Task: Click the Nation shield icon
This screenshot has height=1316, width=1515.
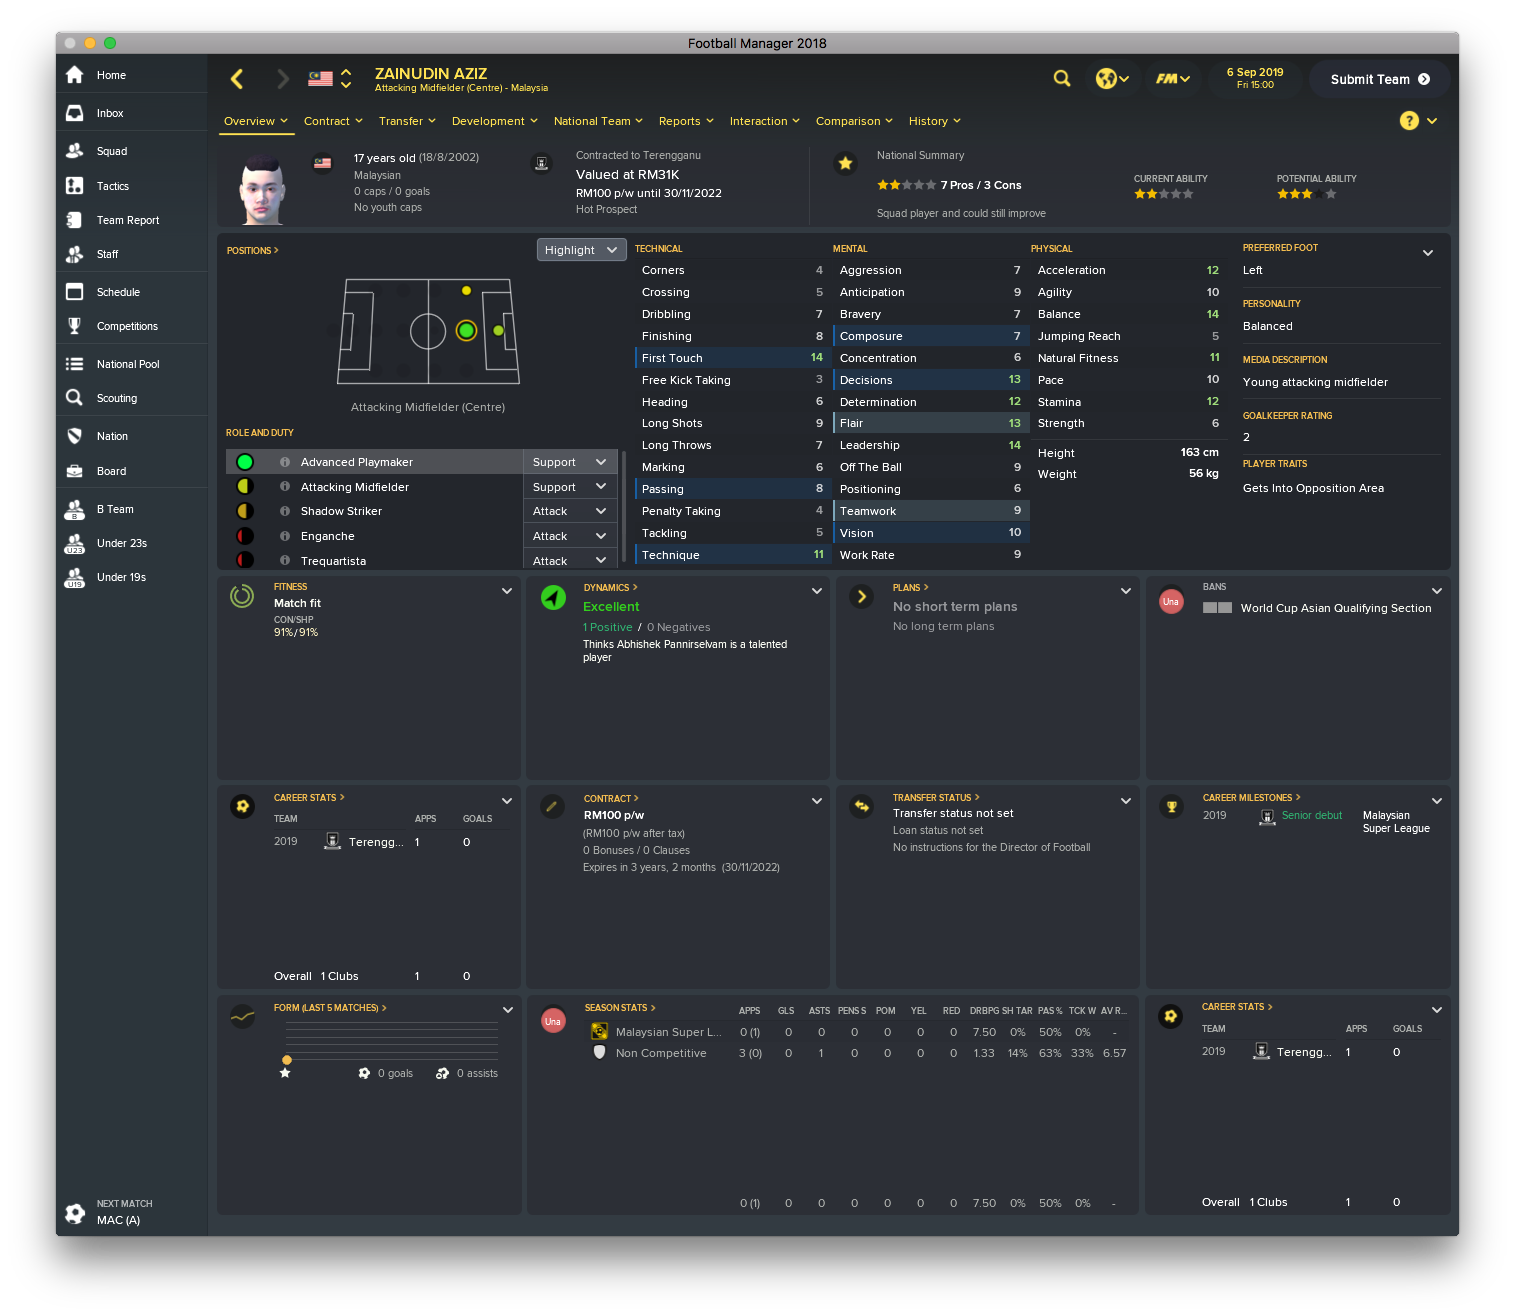Action: tap(74, 436)
